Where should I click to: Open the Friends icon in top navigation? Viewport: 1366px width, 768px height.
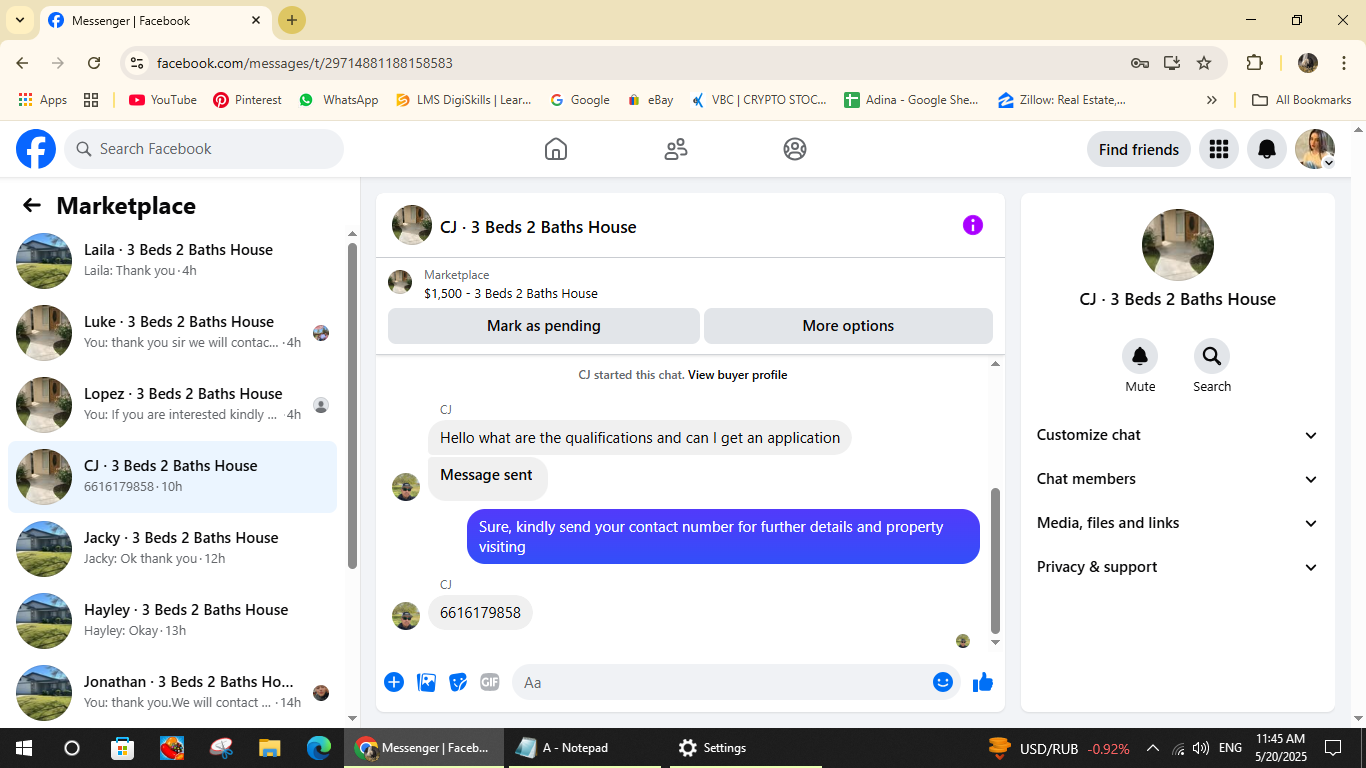pos(676,149)
